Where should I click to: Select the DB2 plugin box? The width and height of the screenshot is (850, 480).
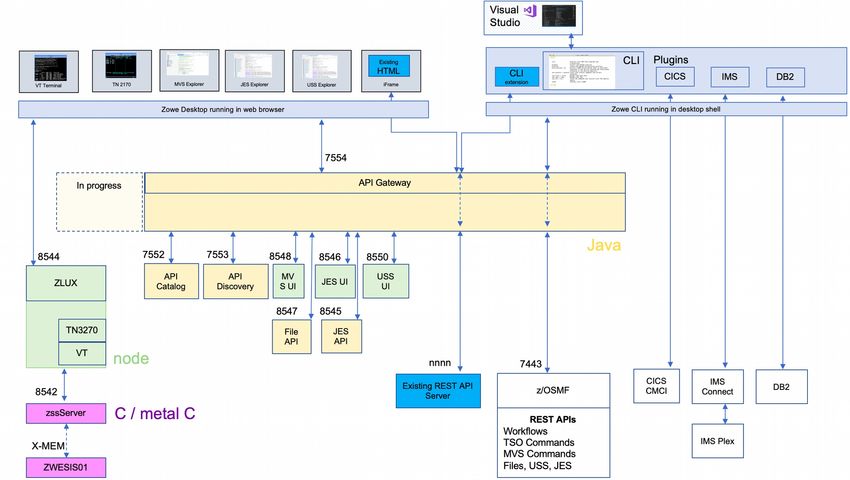click(x=785, y=77)
